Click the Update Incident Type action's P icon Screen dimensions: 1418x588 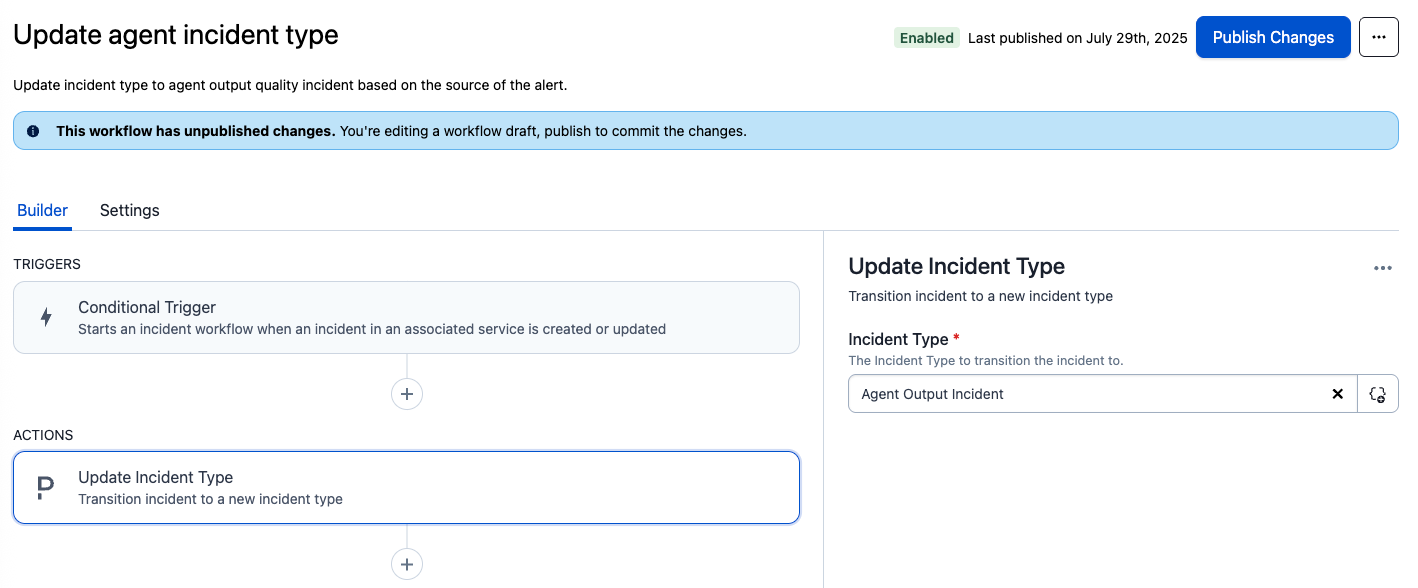tap(43, 487)
